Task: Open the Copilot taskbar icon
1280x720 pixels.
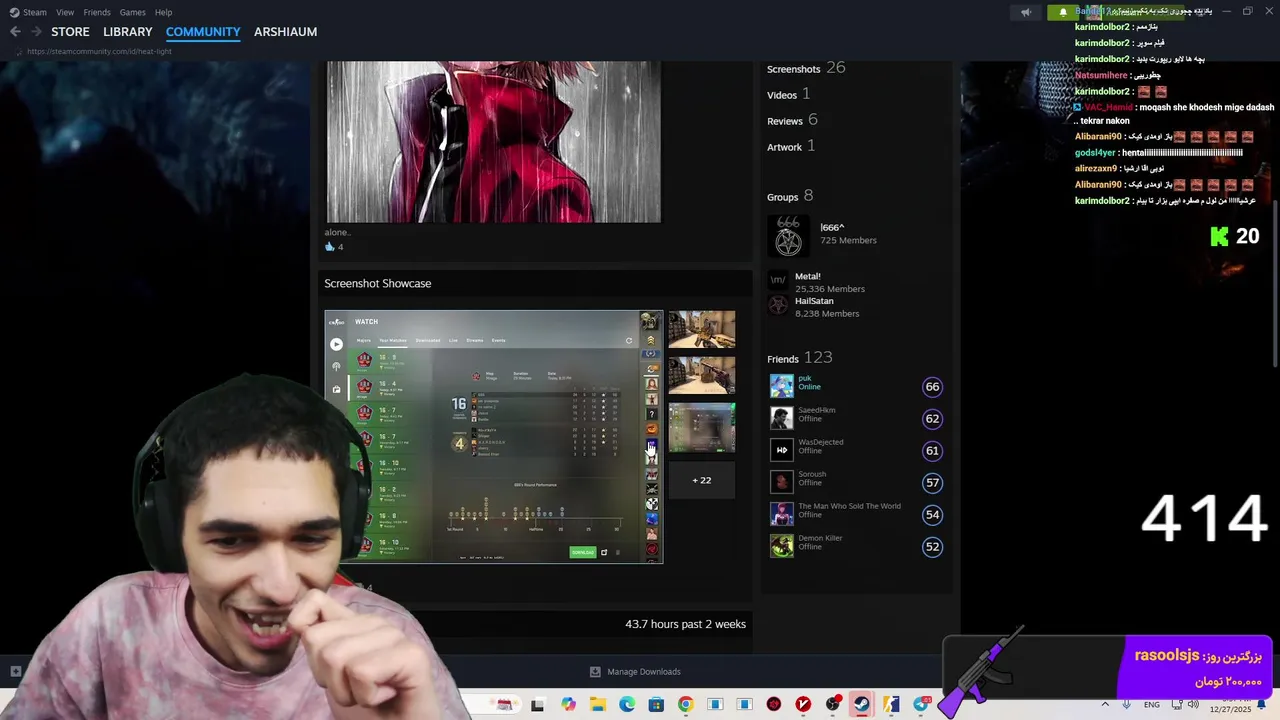Action: click(568, 705)
